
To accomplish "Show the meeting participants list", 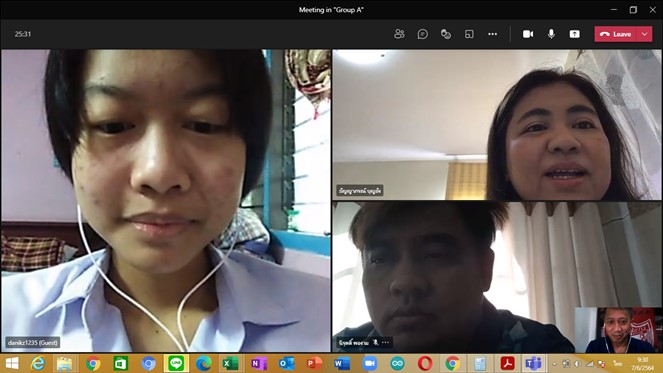I will pos(399,34).
